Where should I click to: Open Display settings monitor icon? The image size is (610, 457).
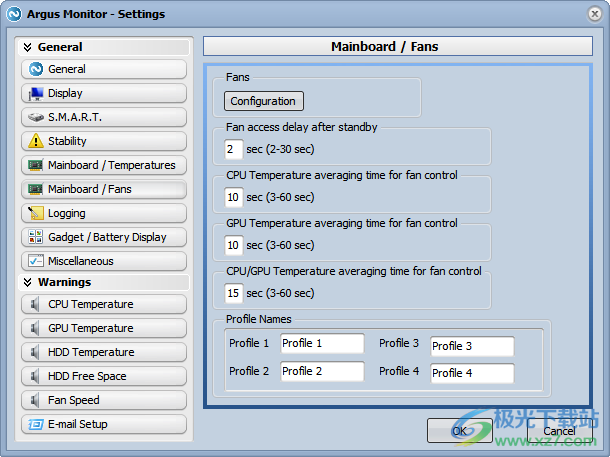point(36,93)
